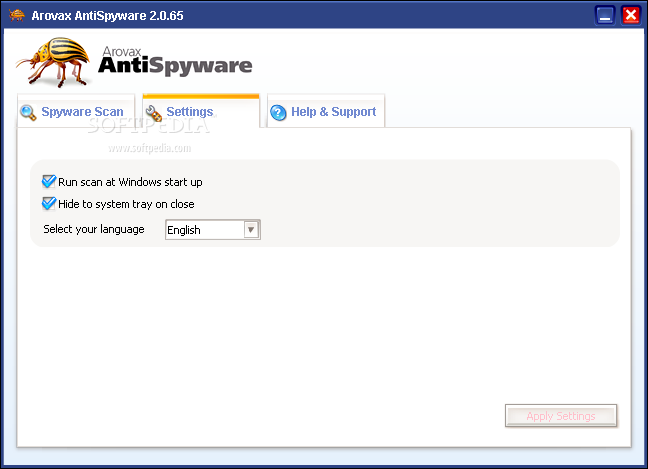Minimize the Arovax AntiSpyware window
Image resolution: width=648 pixels, height=469 pixels.
click(605, 16)
